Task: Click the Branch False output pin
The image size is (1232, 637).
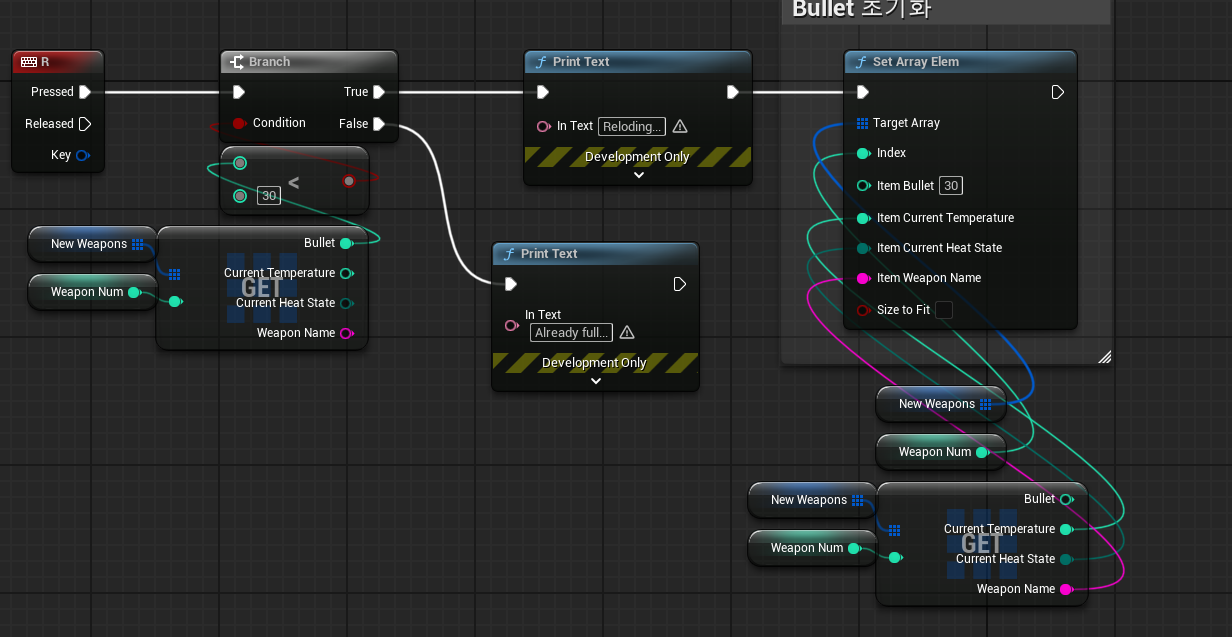Action: (379, 124)
